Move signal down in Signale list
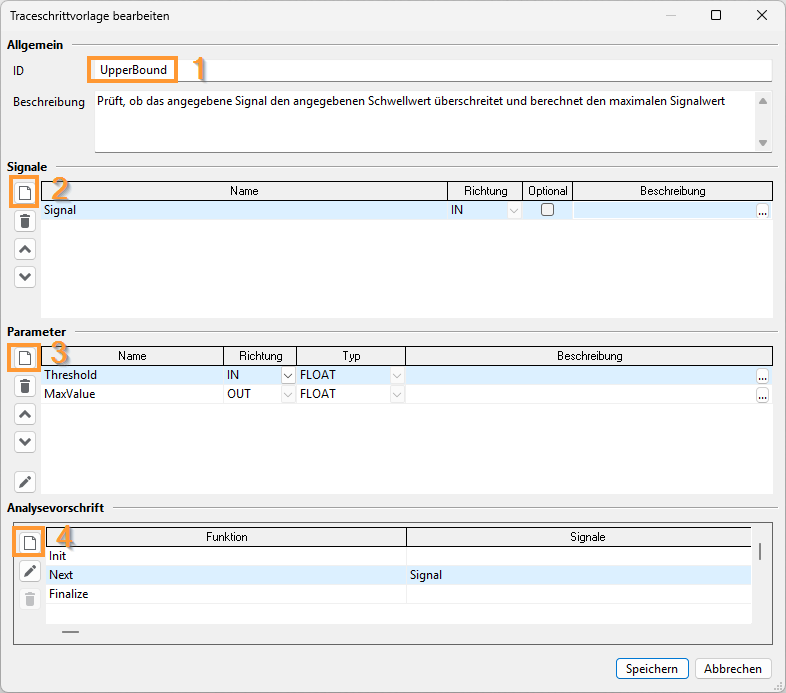The width and height of the screenshot is (786, 693). [25, 276]
